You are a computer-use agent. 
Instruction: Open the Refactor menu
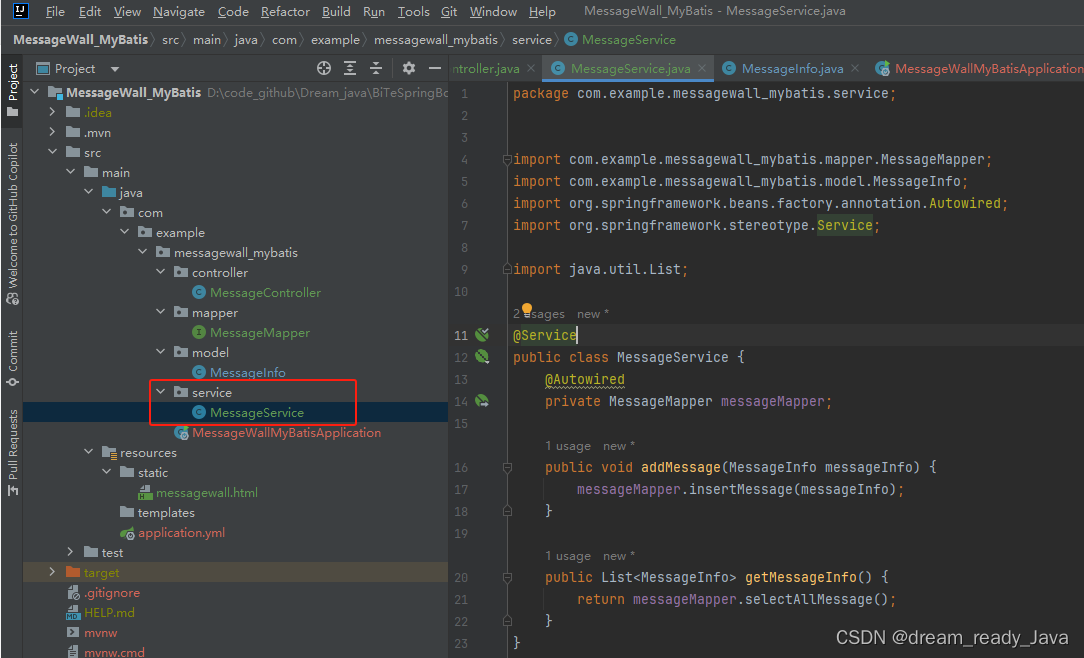coord(286,12)
